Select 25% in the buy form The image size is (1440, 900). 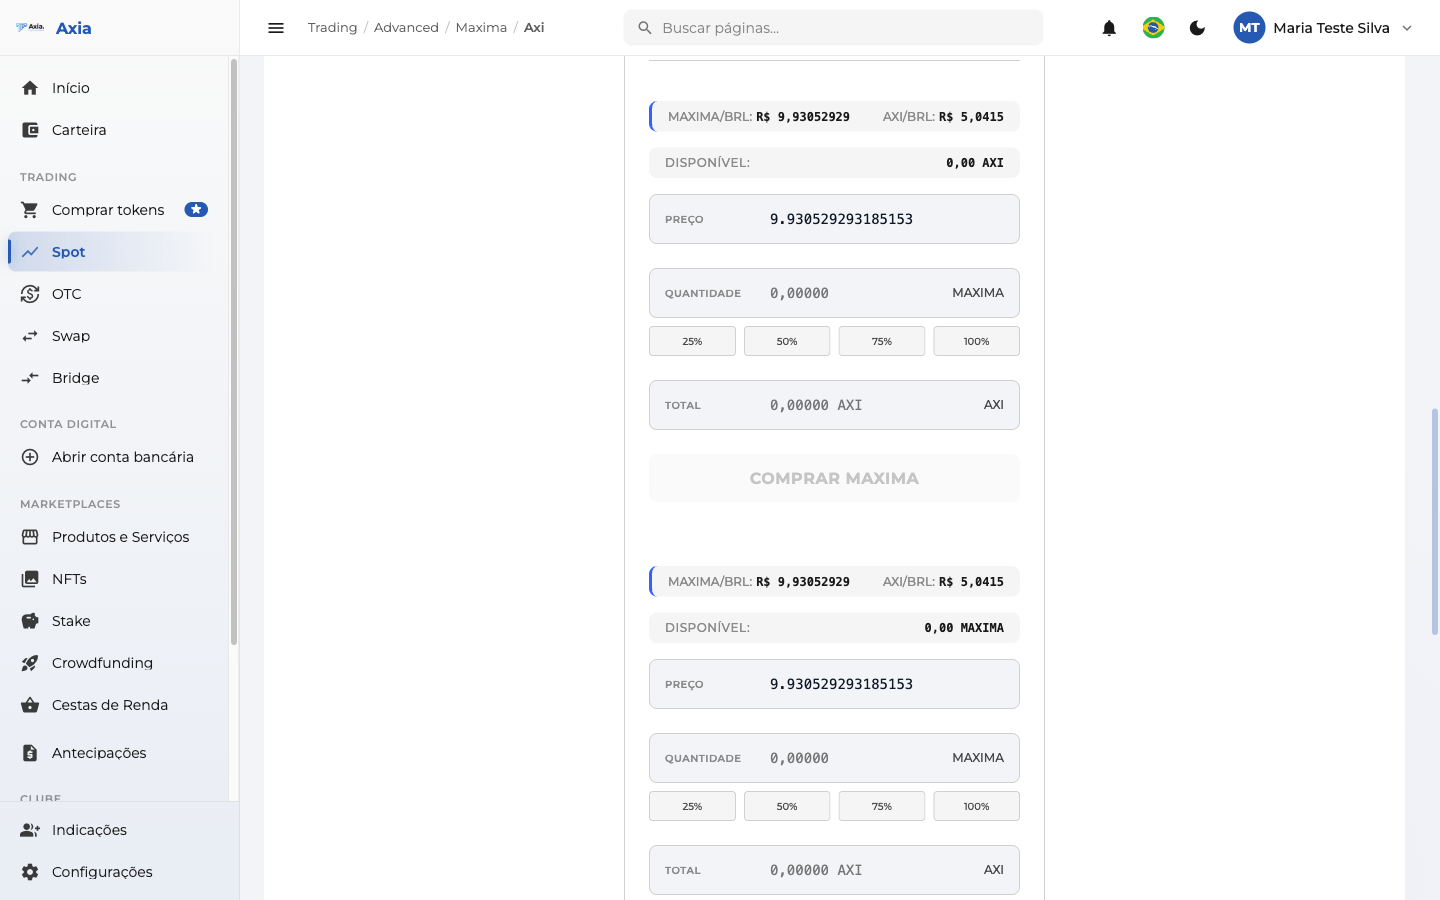pos(692,341)
